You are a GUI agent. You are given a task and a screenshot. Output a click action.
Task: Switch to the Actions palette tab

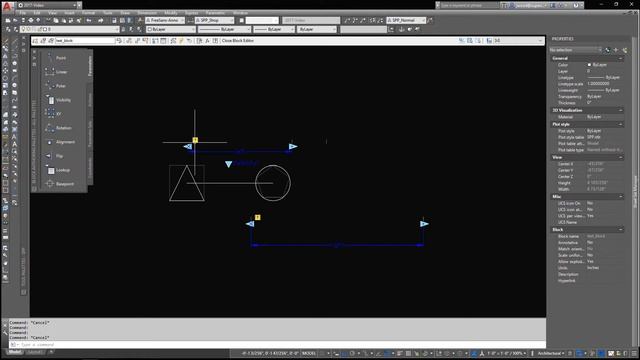click(90, 99)
